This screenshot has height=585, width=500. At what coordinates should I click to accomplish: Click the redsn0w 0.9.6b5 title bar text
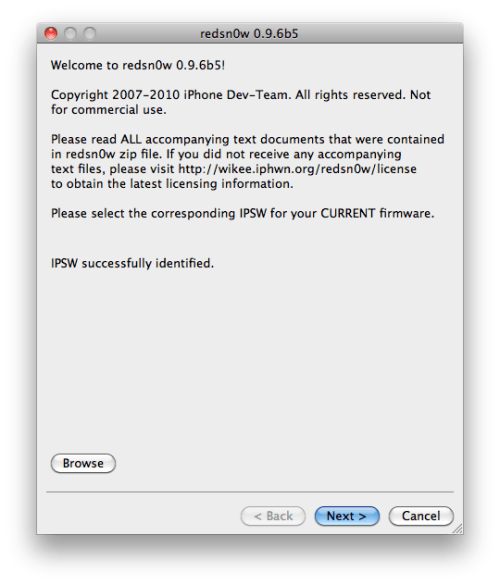[249, 34]
